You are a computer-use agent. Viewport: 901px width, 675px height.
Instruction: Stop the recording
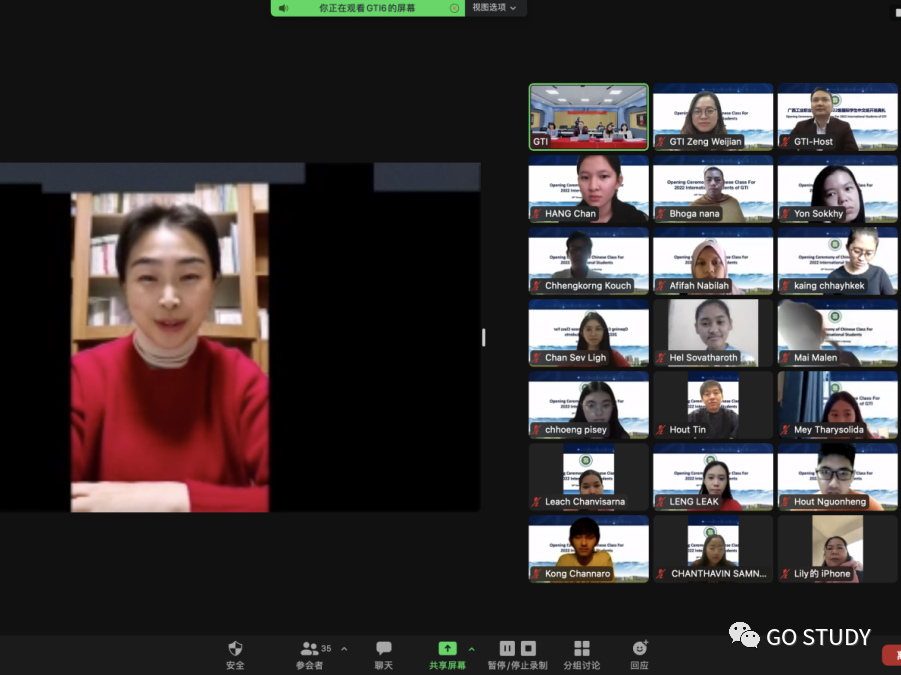(529, 648)
